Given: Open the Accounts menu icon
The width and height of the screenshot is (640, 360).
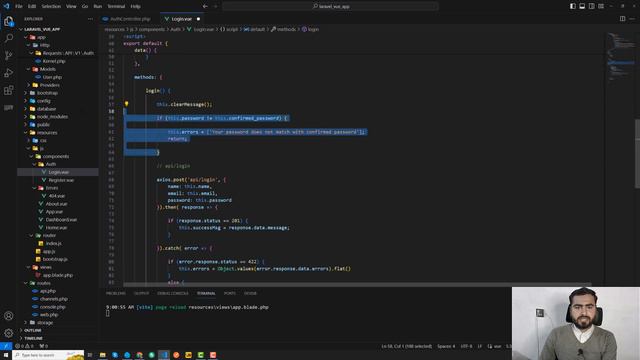Looking at the screenshot, I should [x=8, y=316].
